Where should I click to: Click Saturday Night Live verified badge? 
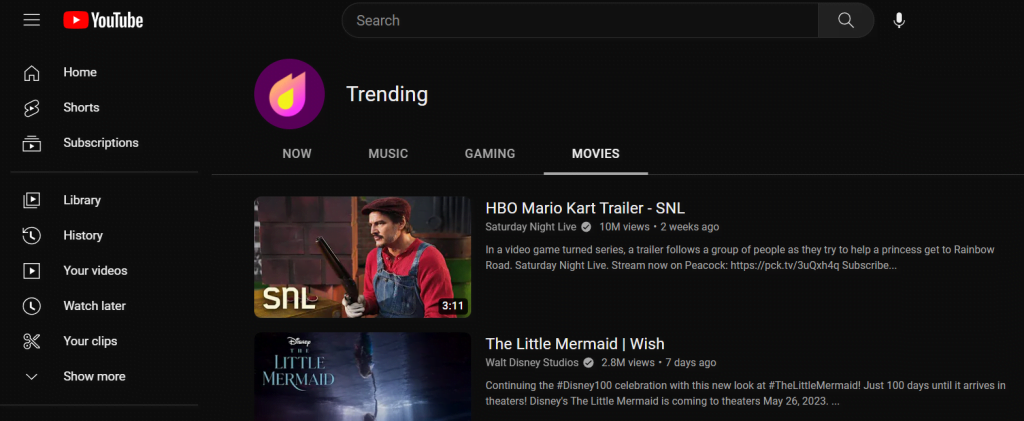(586, 227)
